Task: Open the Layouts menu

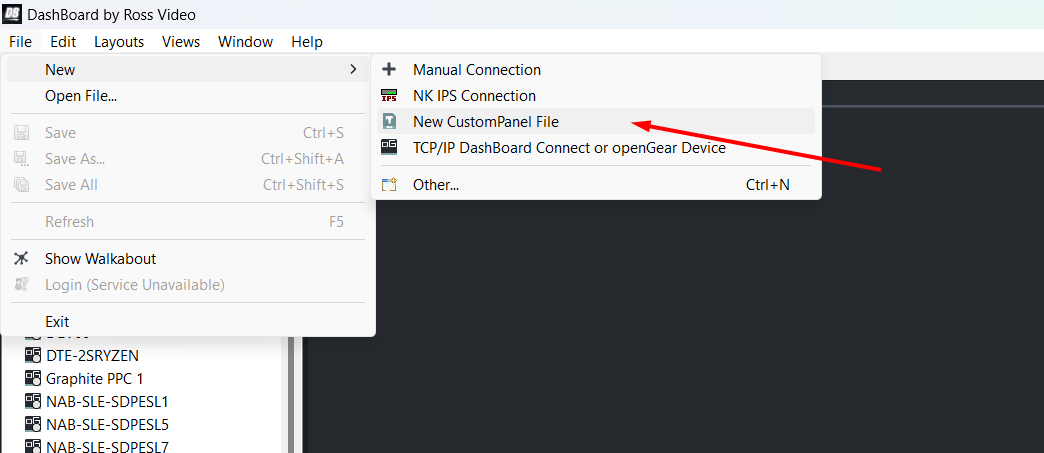Action: [119, 42]
